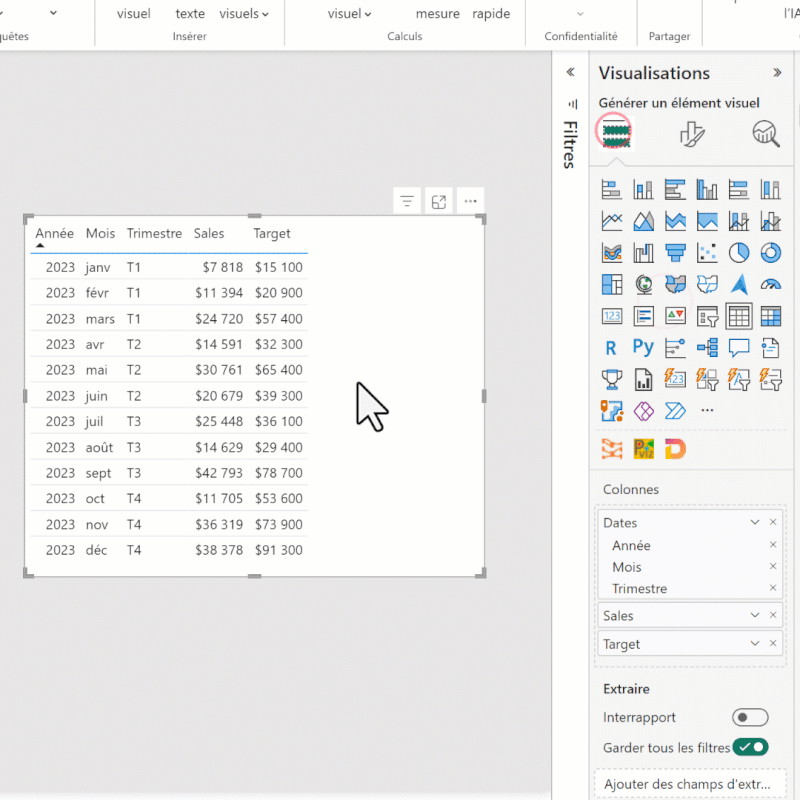Screen dimensions: 800x800
Task: Remove the Année field from Colonnes
Action: coord(773,544)
